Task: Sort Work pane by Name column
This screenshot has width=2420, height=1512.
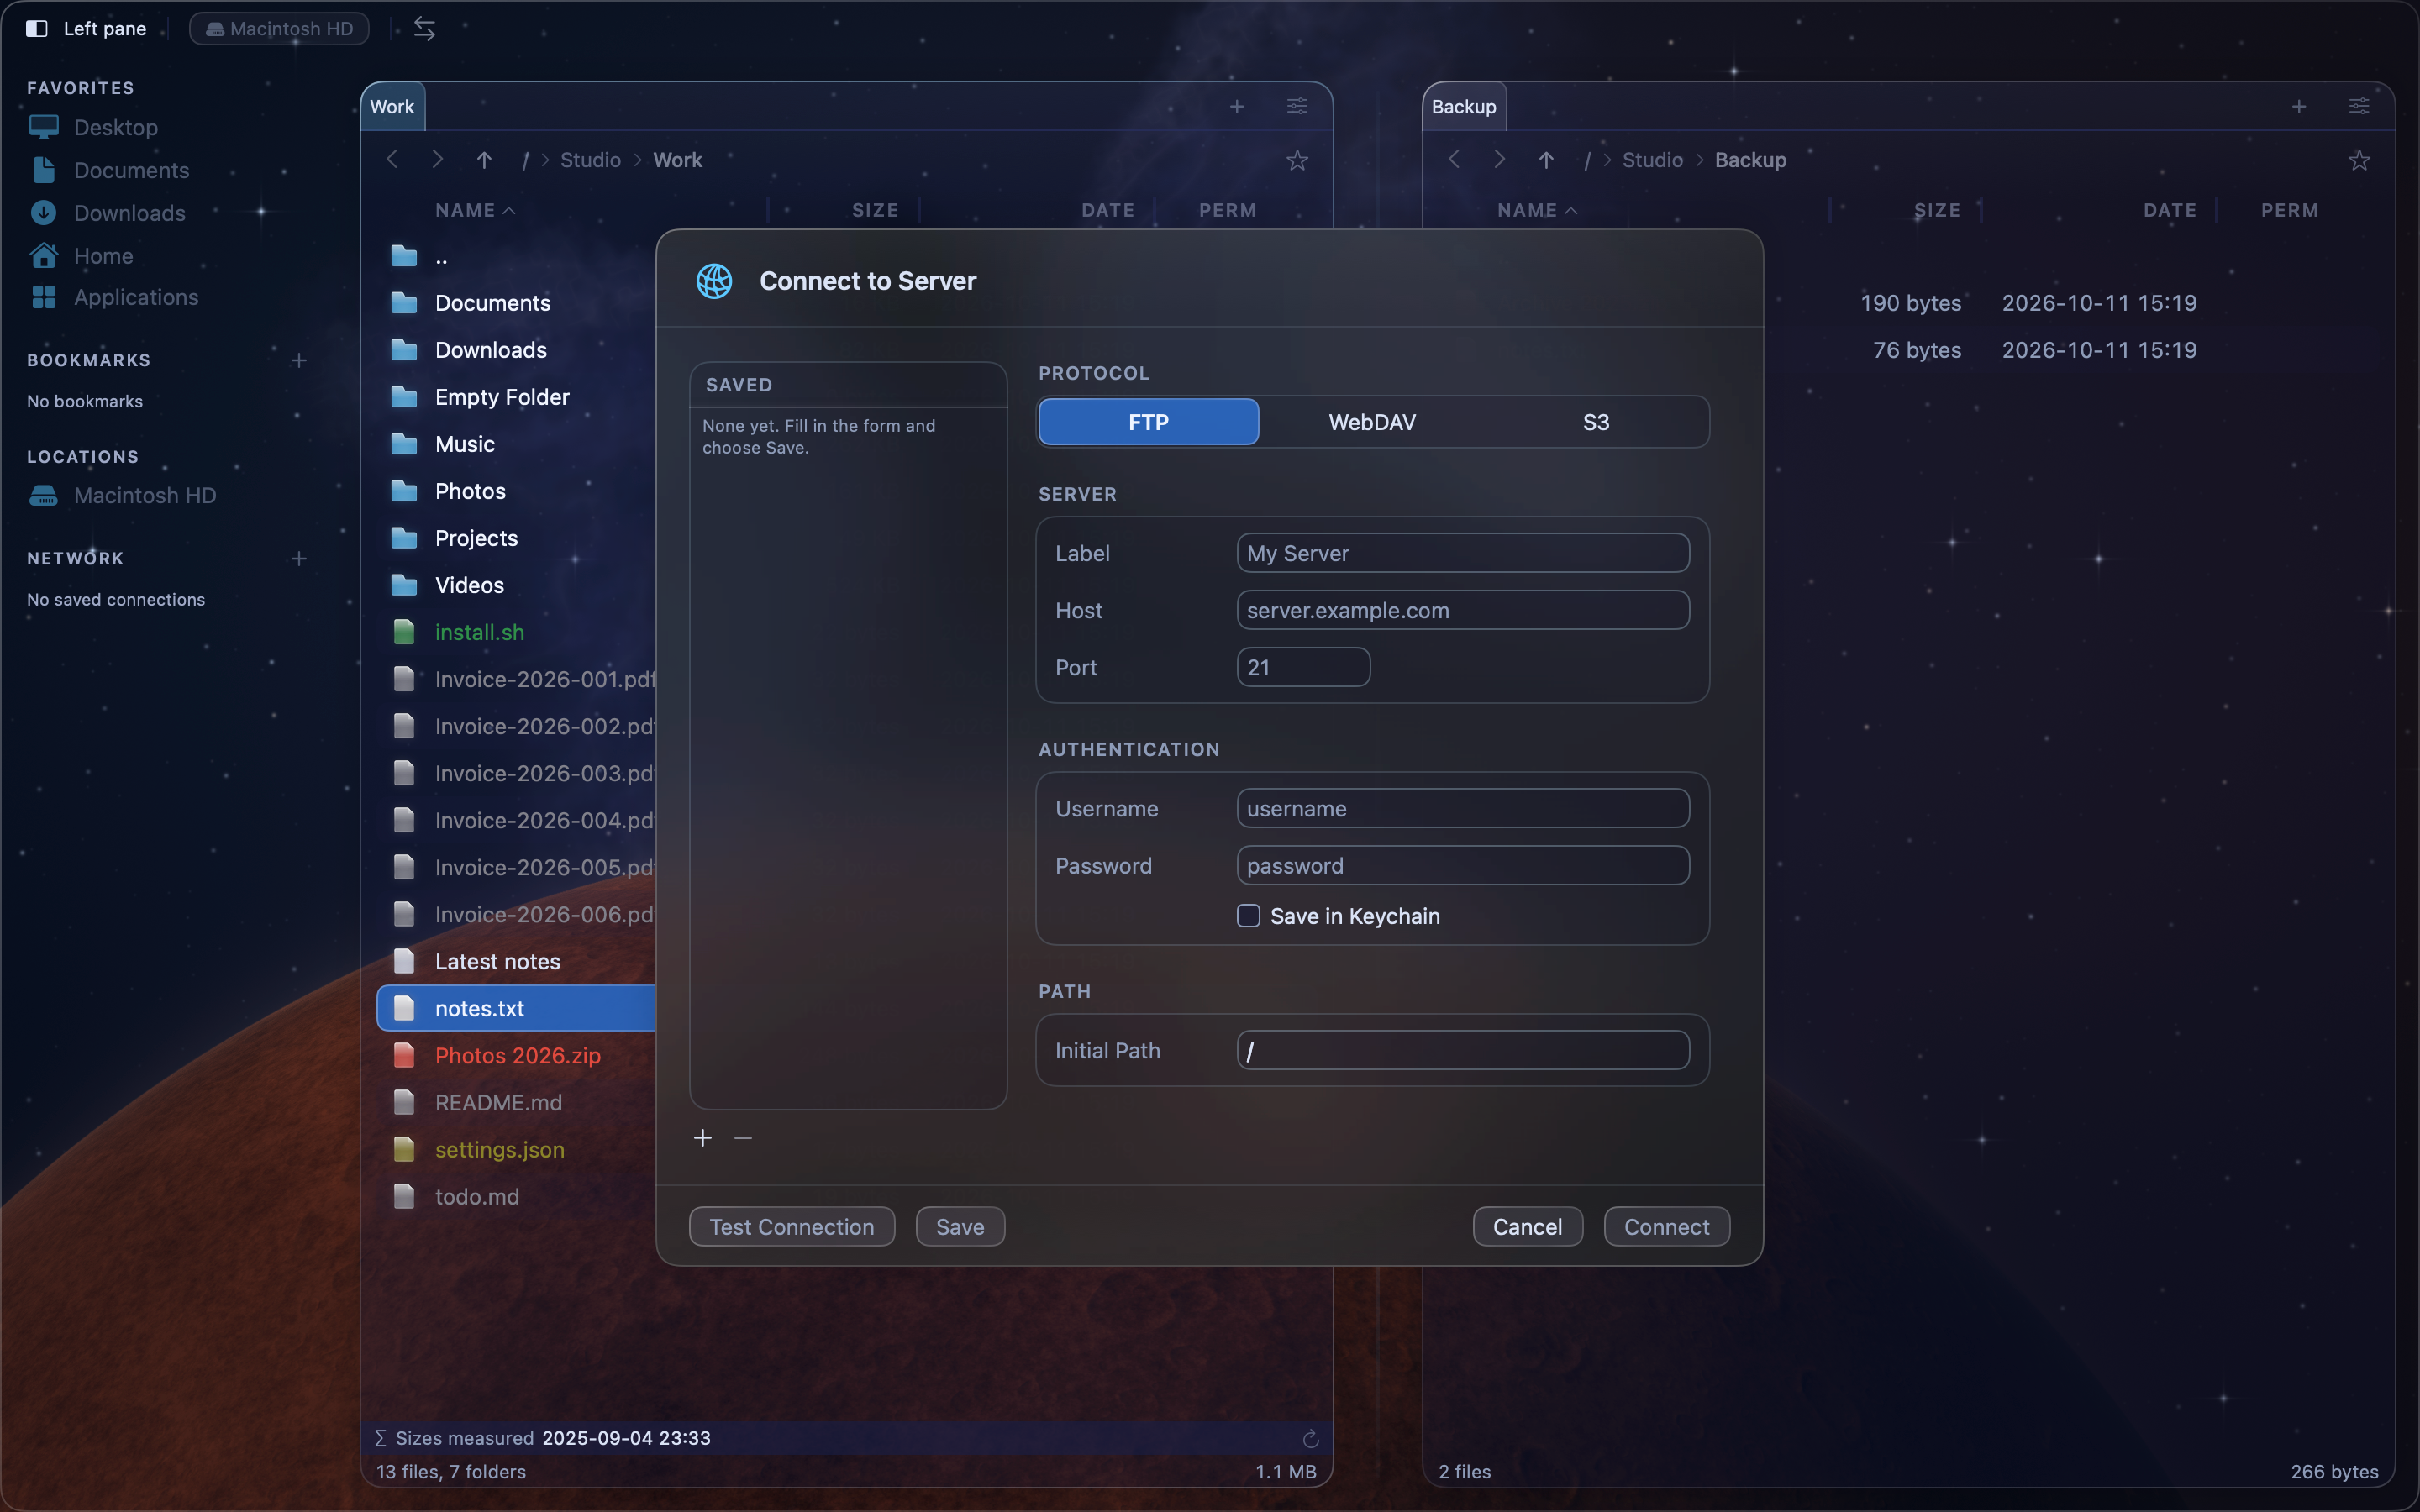Action: click(474, 210)
